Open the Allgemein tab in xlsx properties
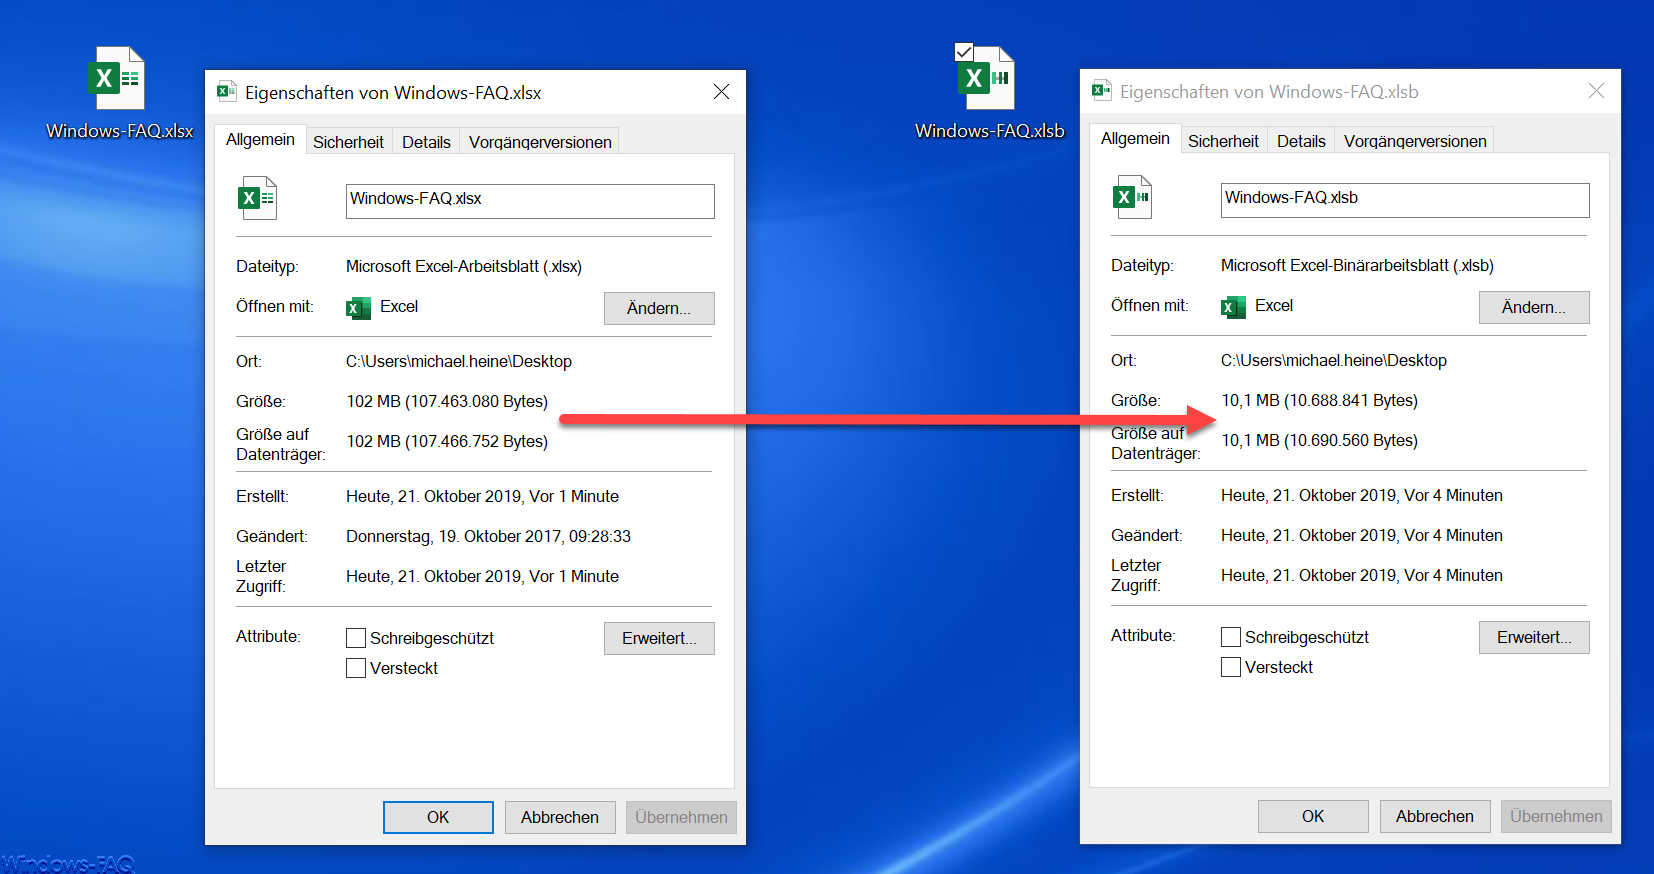The height and width of the screenshot is (874, 1654). pyautogui.click(x=260, y=139)
